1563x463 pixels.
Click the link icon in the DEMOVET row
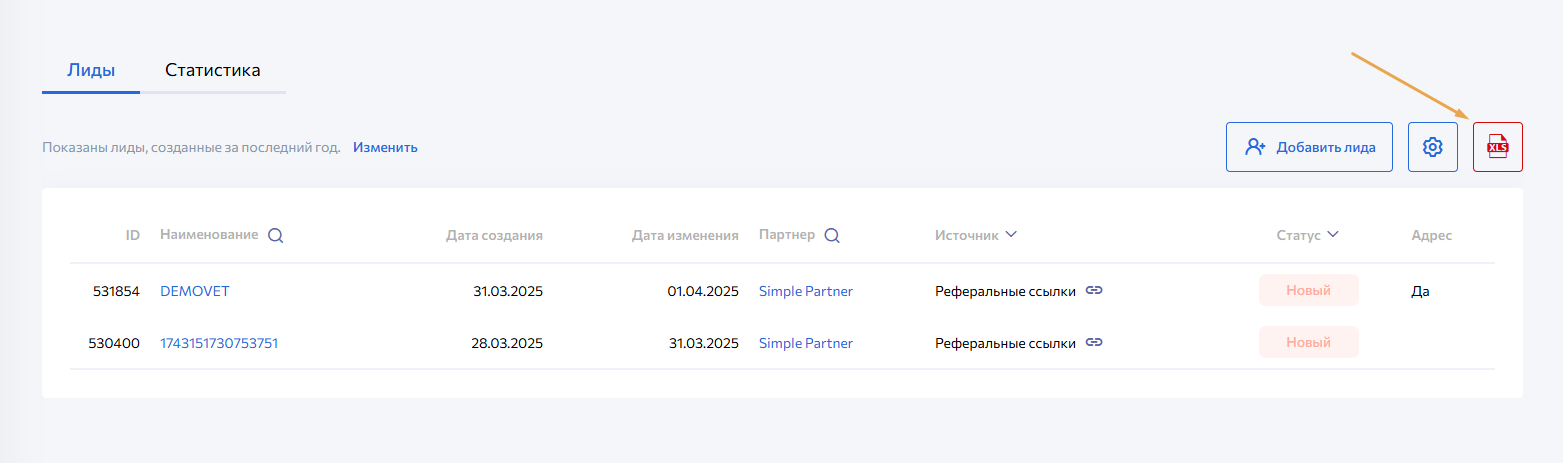pos(1094,291)
